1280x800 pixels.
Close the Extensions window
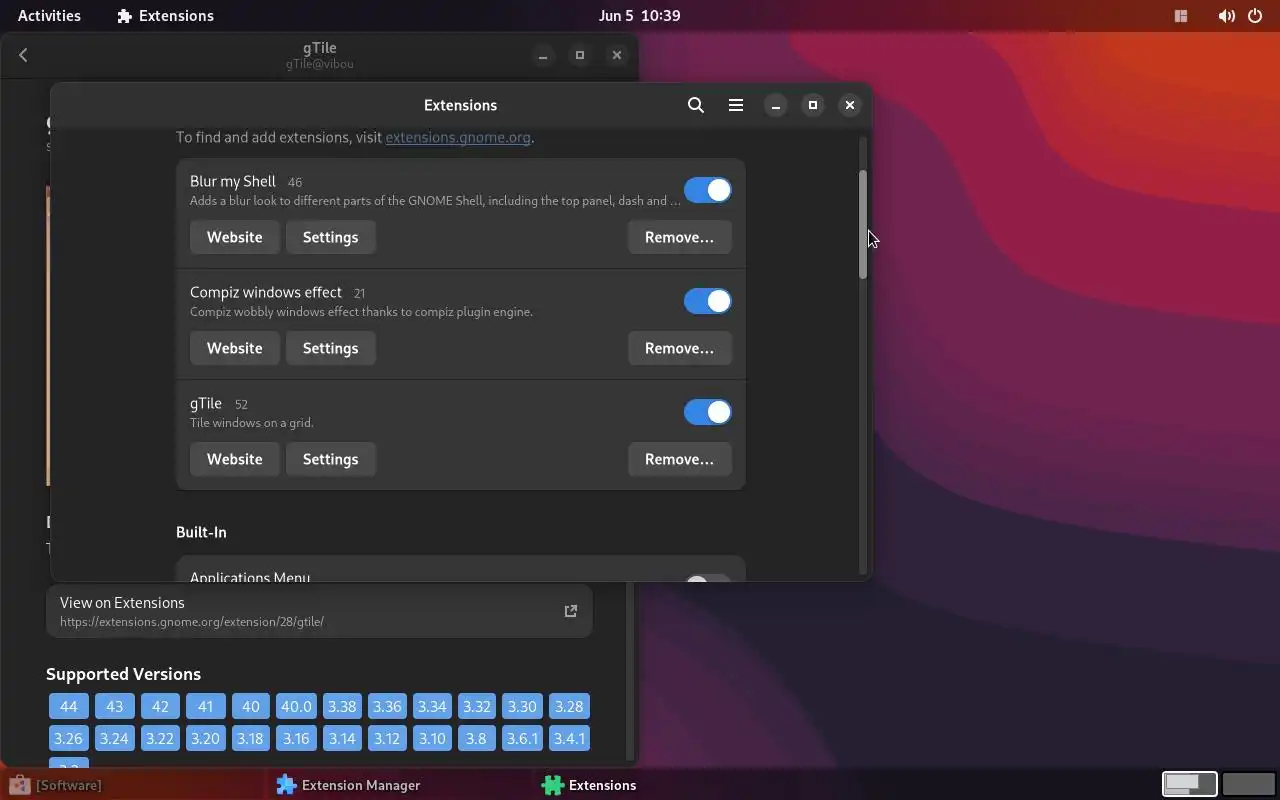[850, 105]
